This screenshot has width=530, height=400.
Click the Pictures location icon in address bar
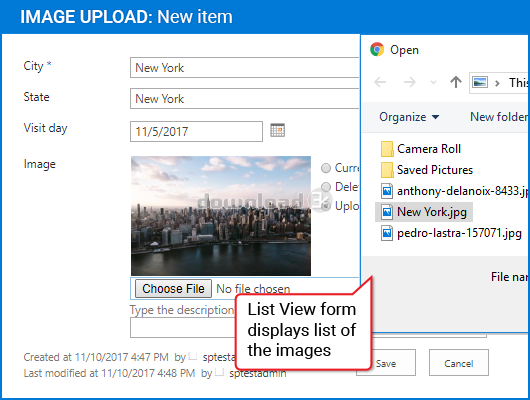(480, 82)
